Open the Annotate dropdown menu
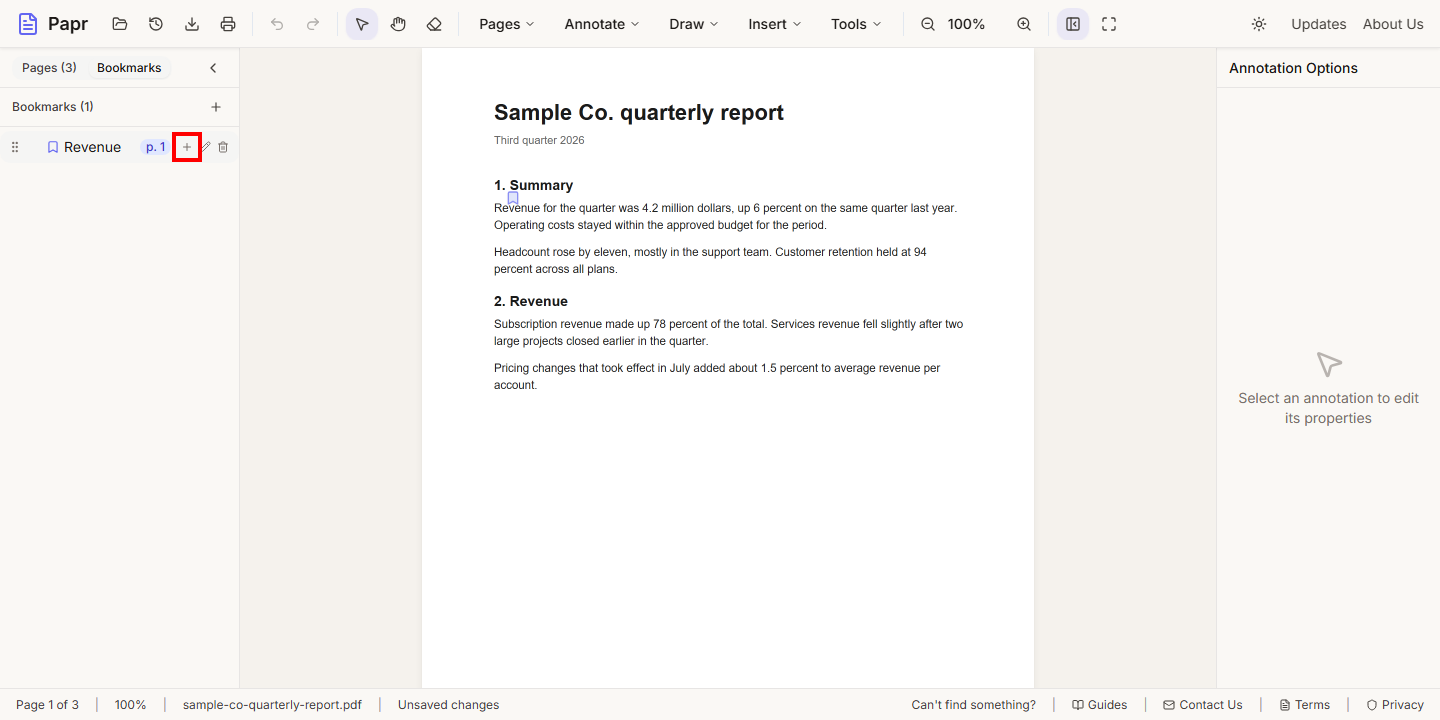The width and height of the screenshot is (1440, 720). [x=602, y=24]
